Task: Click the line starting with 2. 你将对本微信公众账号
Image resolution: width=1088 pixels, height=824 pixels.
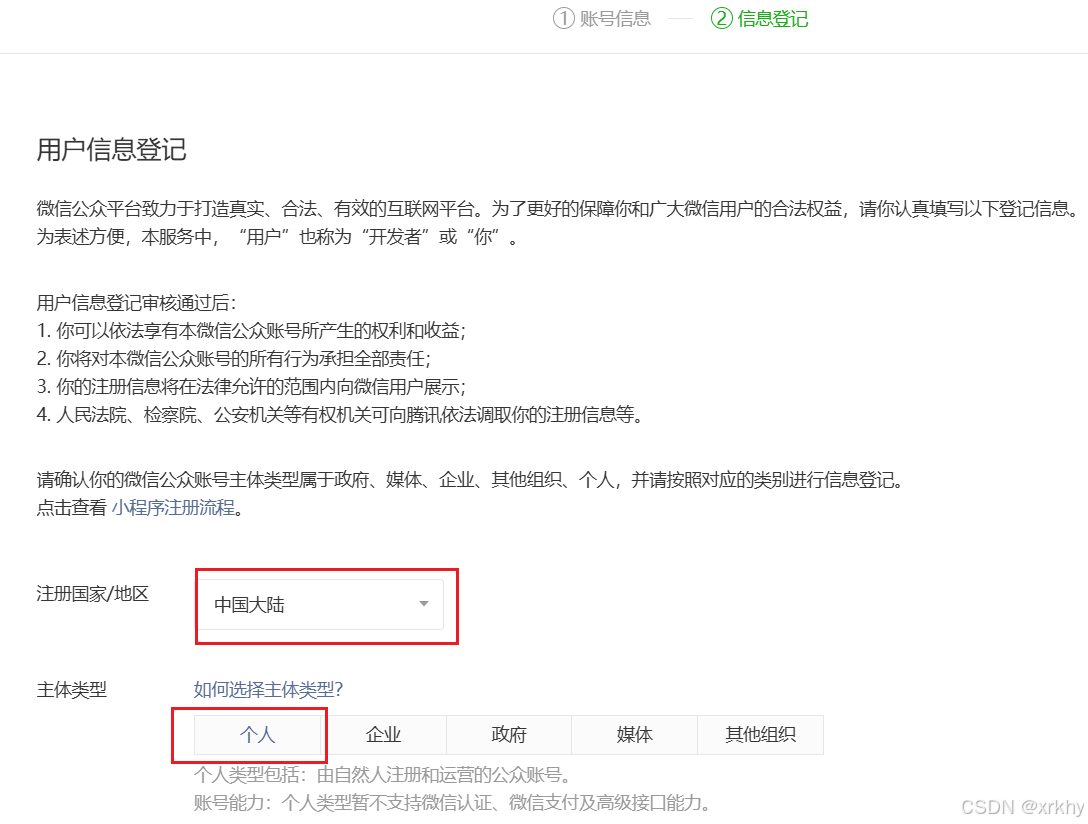Action: pyautogui.click(x=234, y=359)
